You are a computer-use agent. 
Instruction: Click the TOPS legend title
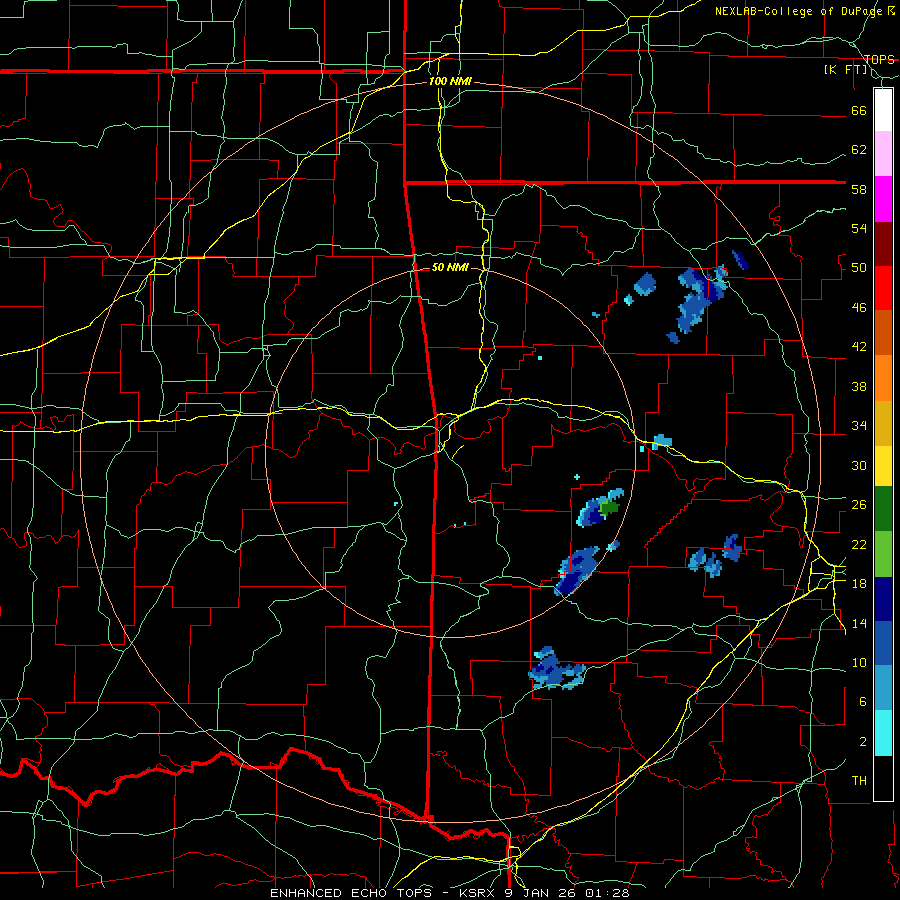pos(879,59)
